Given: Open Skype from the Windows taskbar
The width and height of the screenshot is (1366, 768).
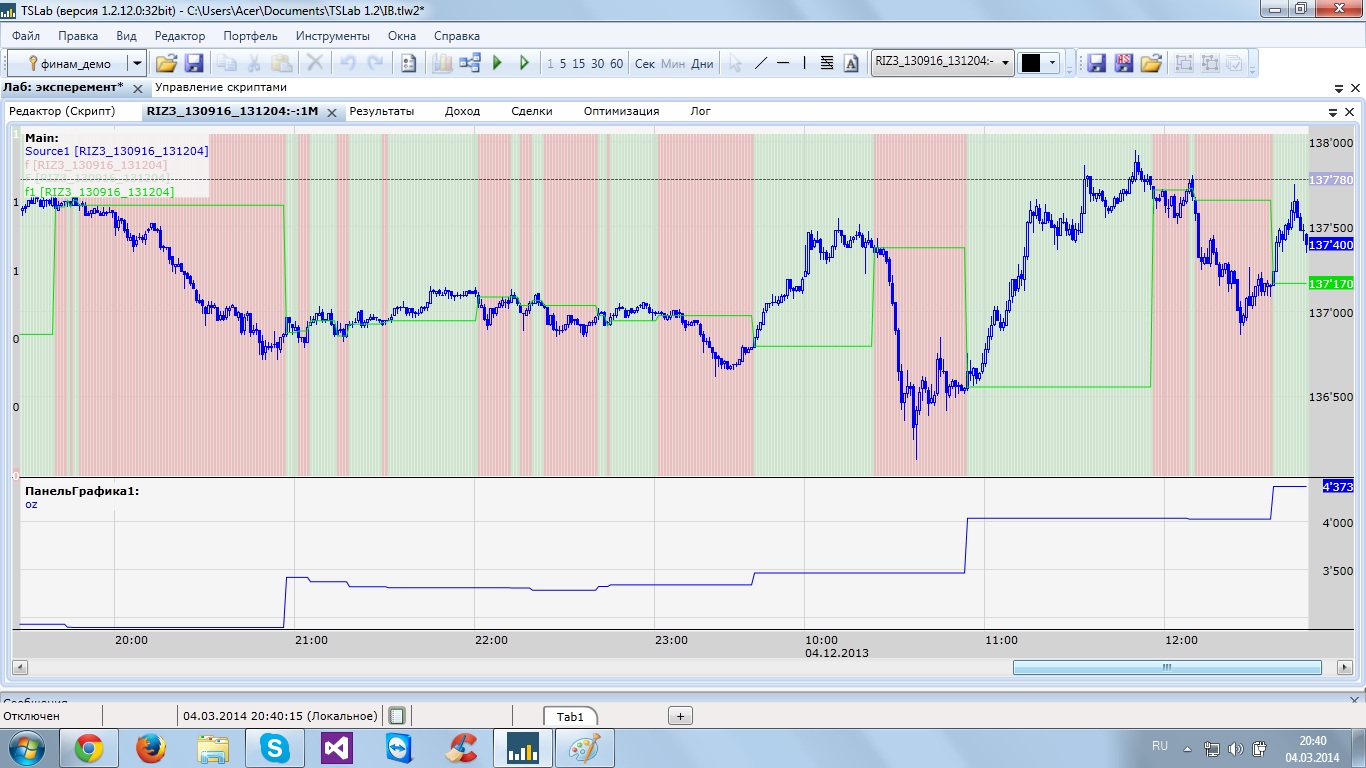Looking at the screenshot, I should point(273,747).
